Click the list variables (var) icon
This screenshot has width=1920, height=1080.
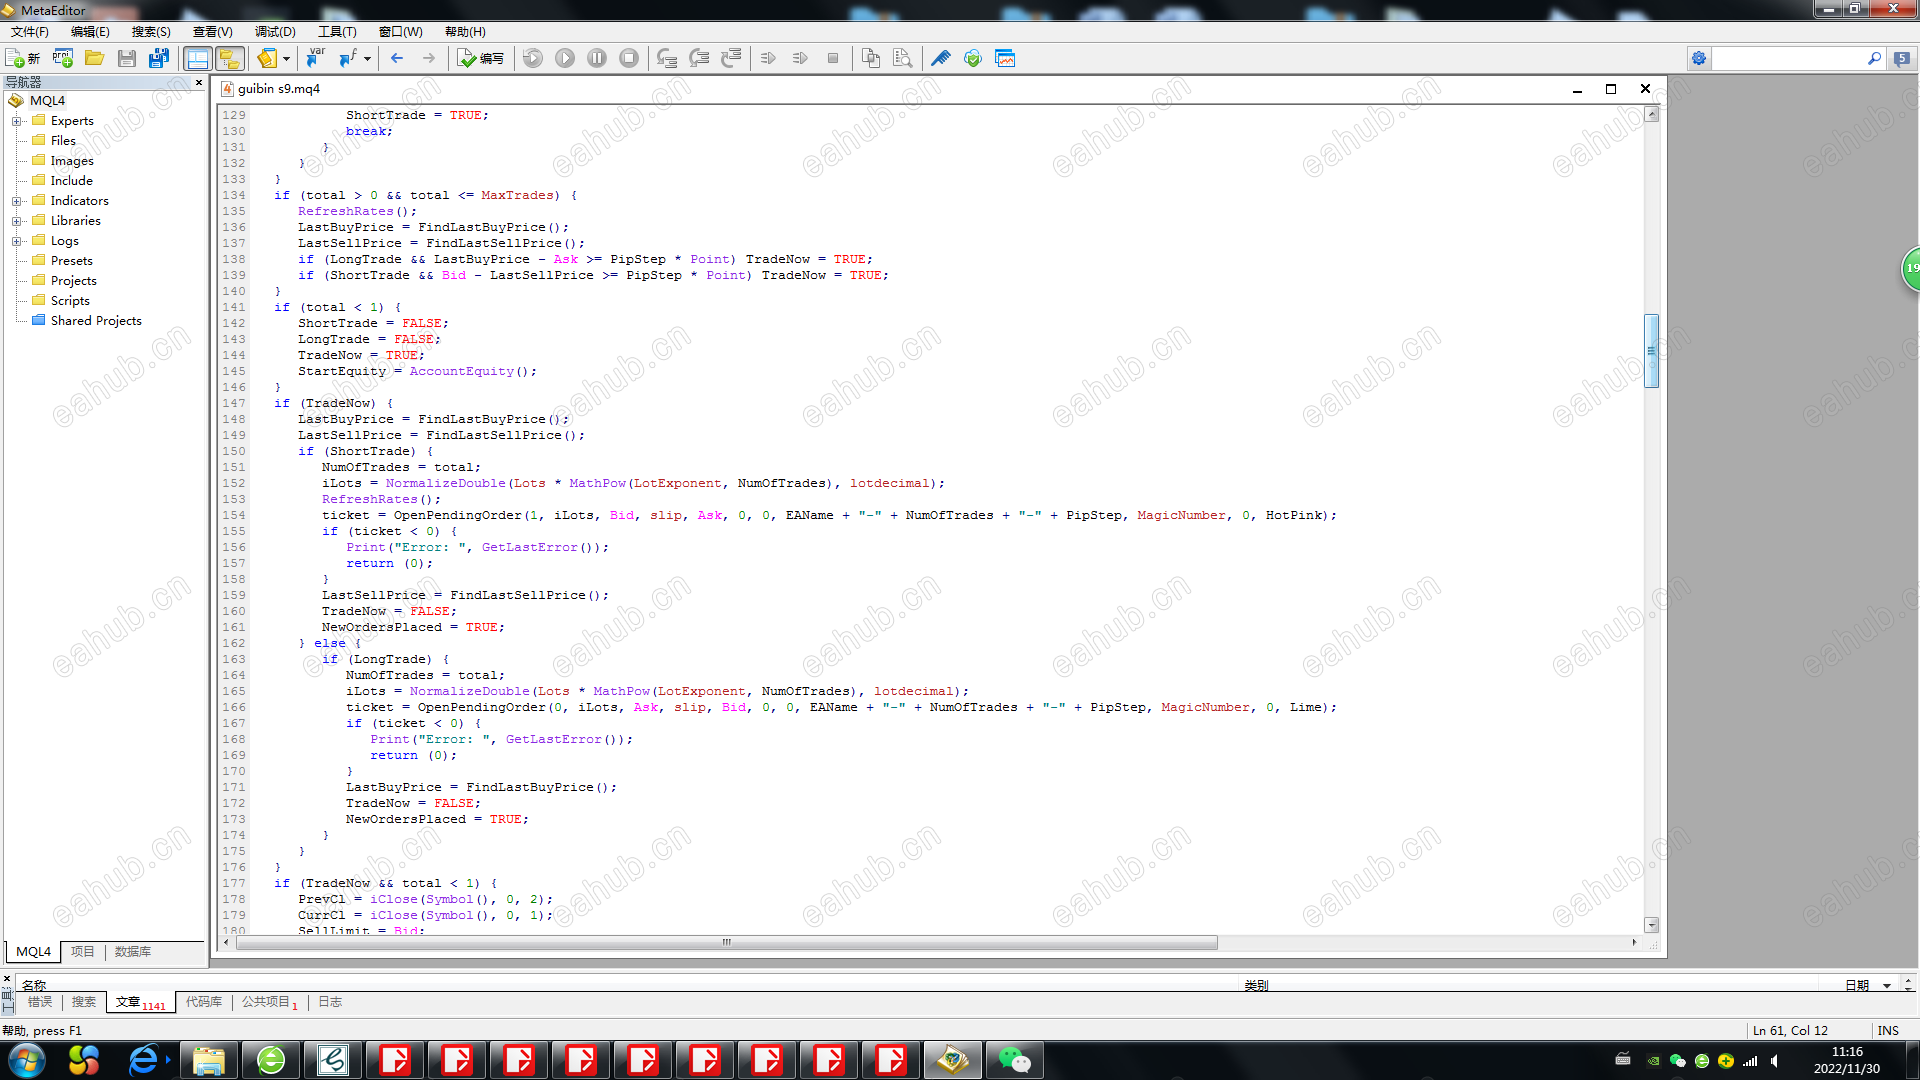pos(316,58)
